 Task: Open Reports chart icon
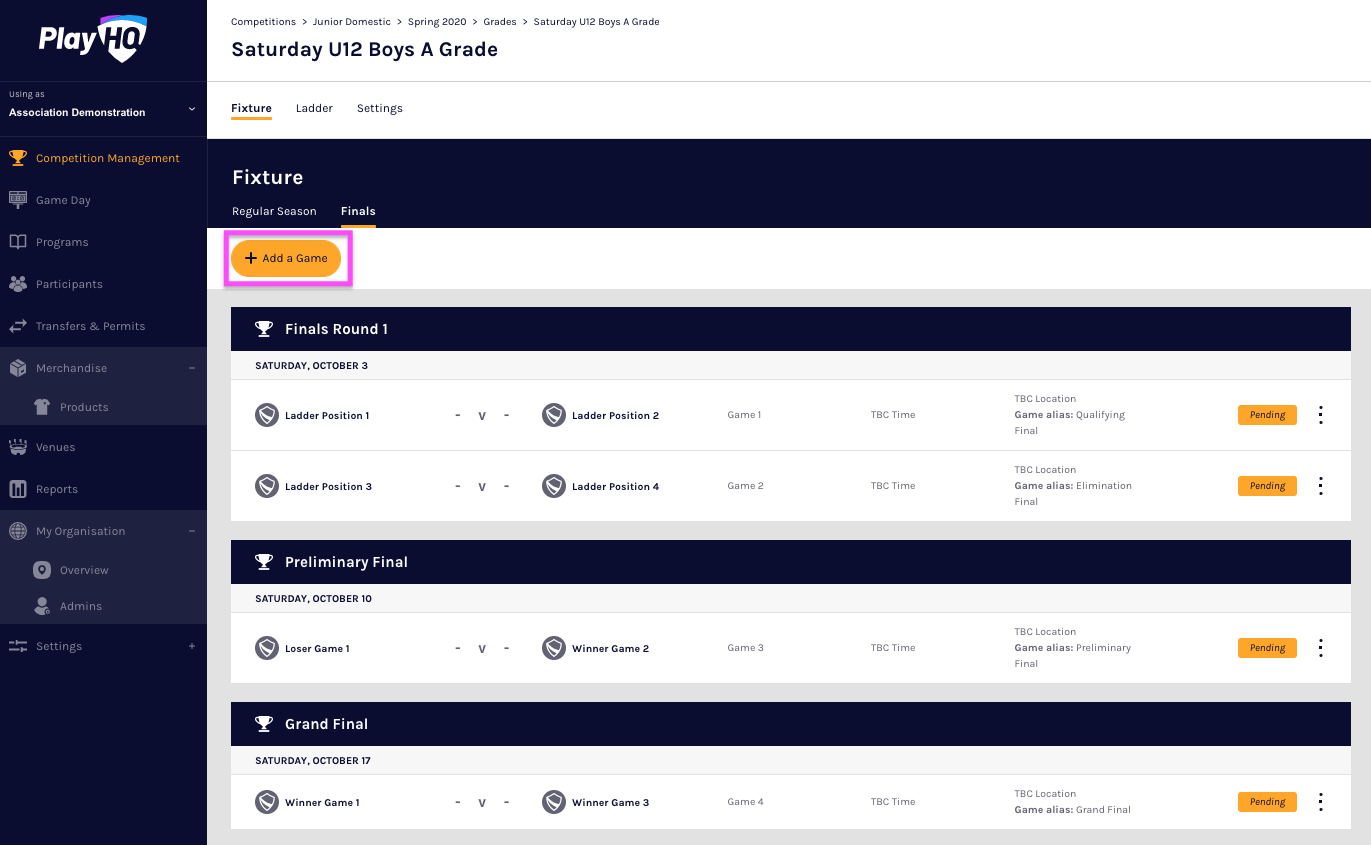point(18,489)
